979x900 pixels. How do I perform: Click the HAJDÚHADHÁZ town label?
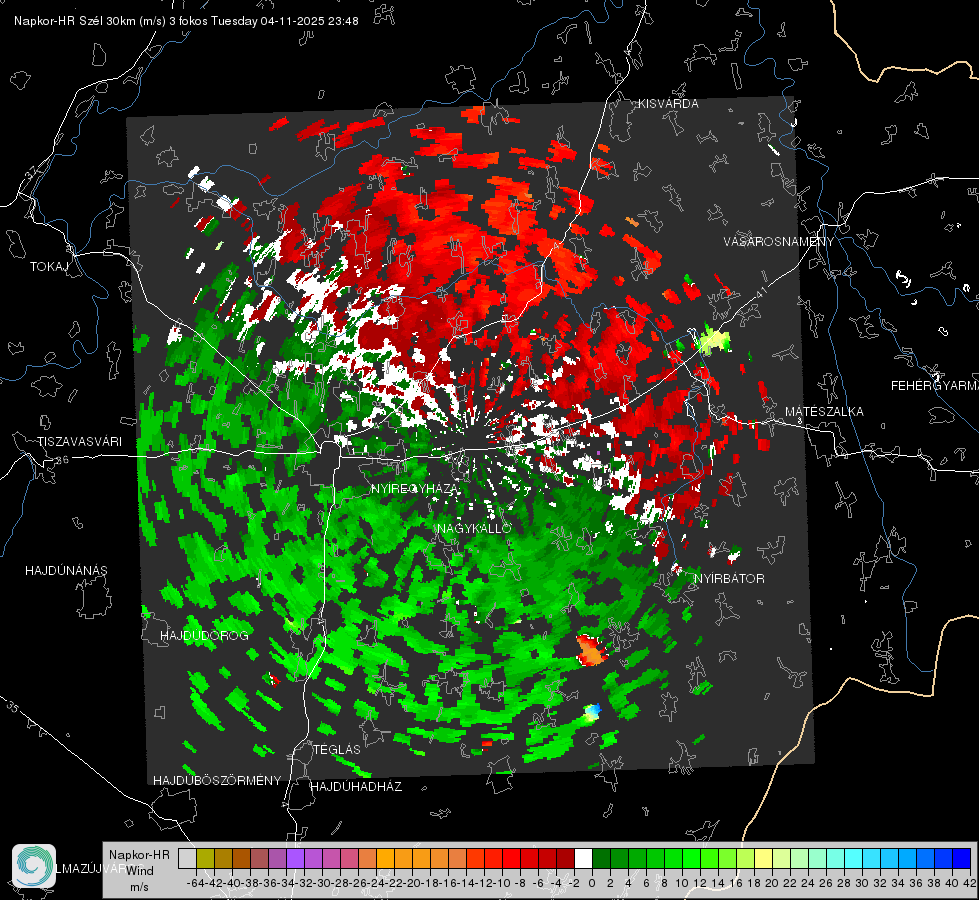pos(356,787)
